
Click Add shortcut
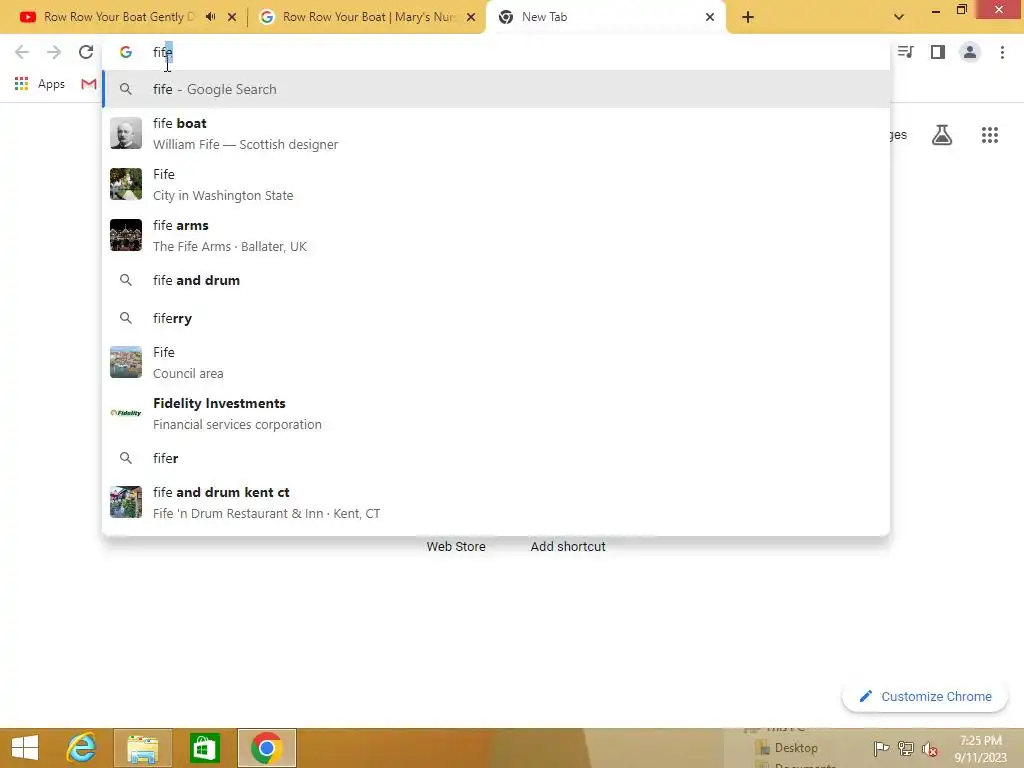(568, 547)
